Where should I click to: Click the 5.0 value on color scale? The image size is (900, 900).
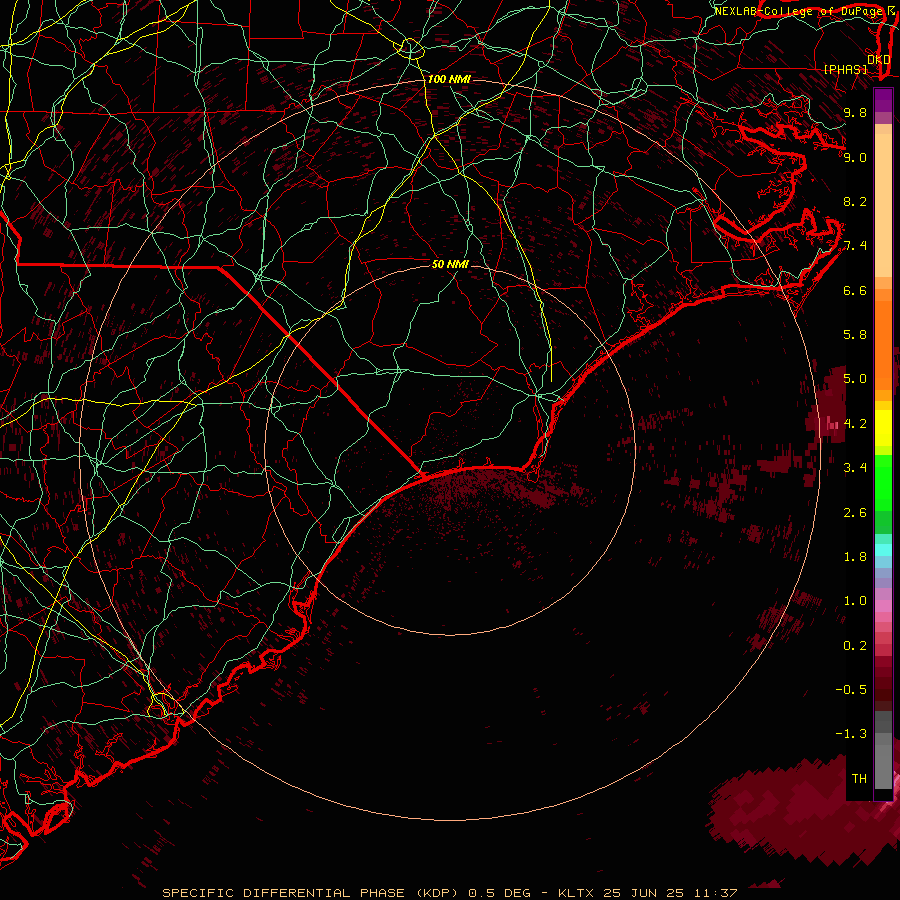pos(855,379)
